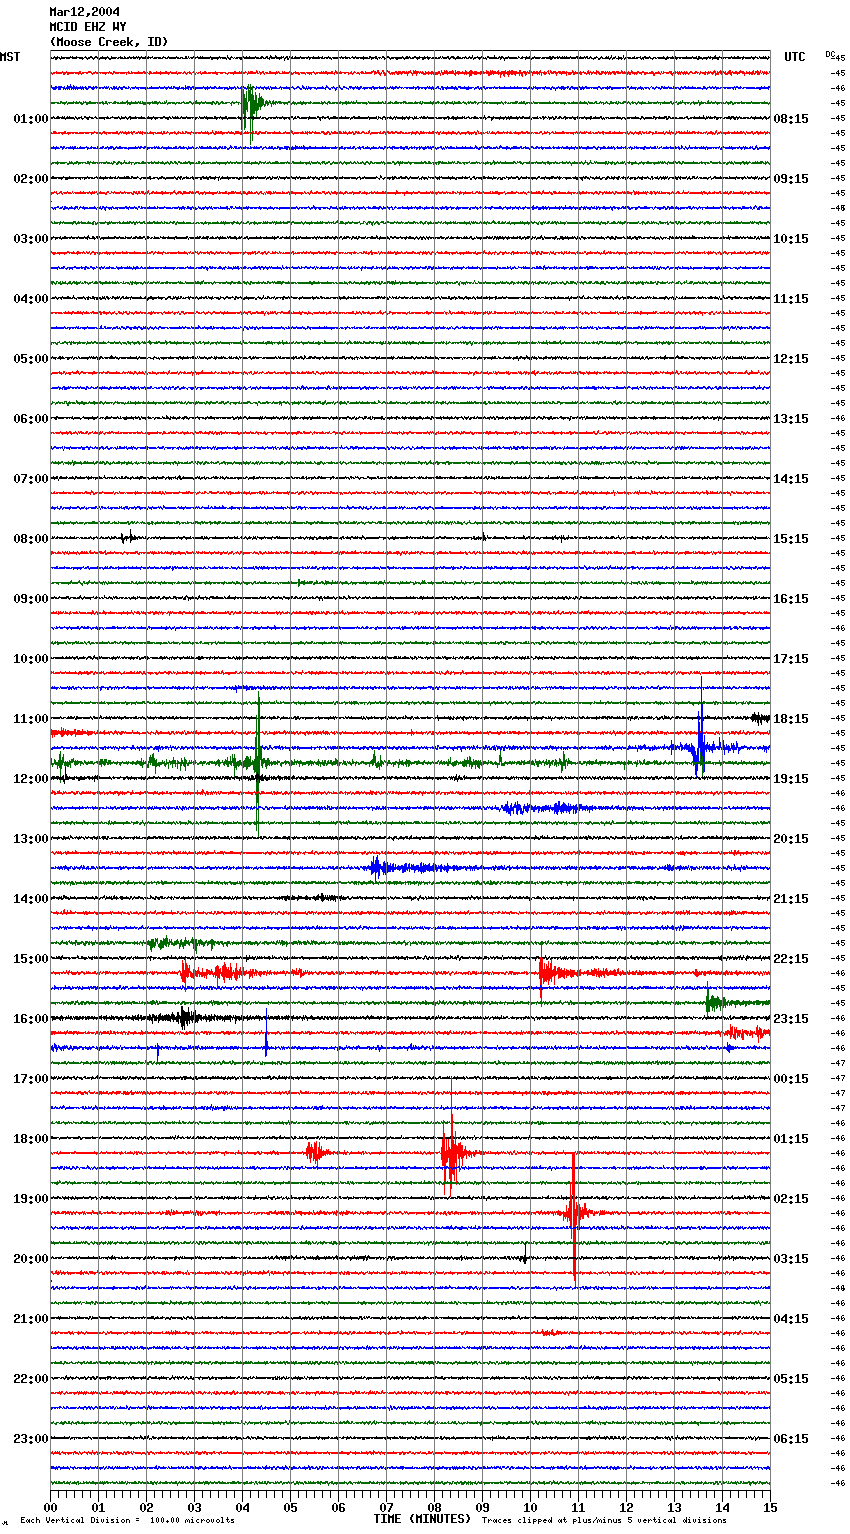Click the Traces clipped footer note
The height and width of the screenshot is (1534, 850).
[604, 1521]
